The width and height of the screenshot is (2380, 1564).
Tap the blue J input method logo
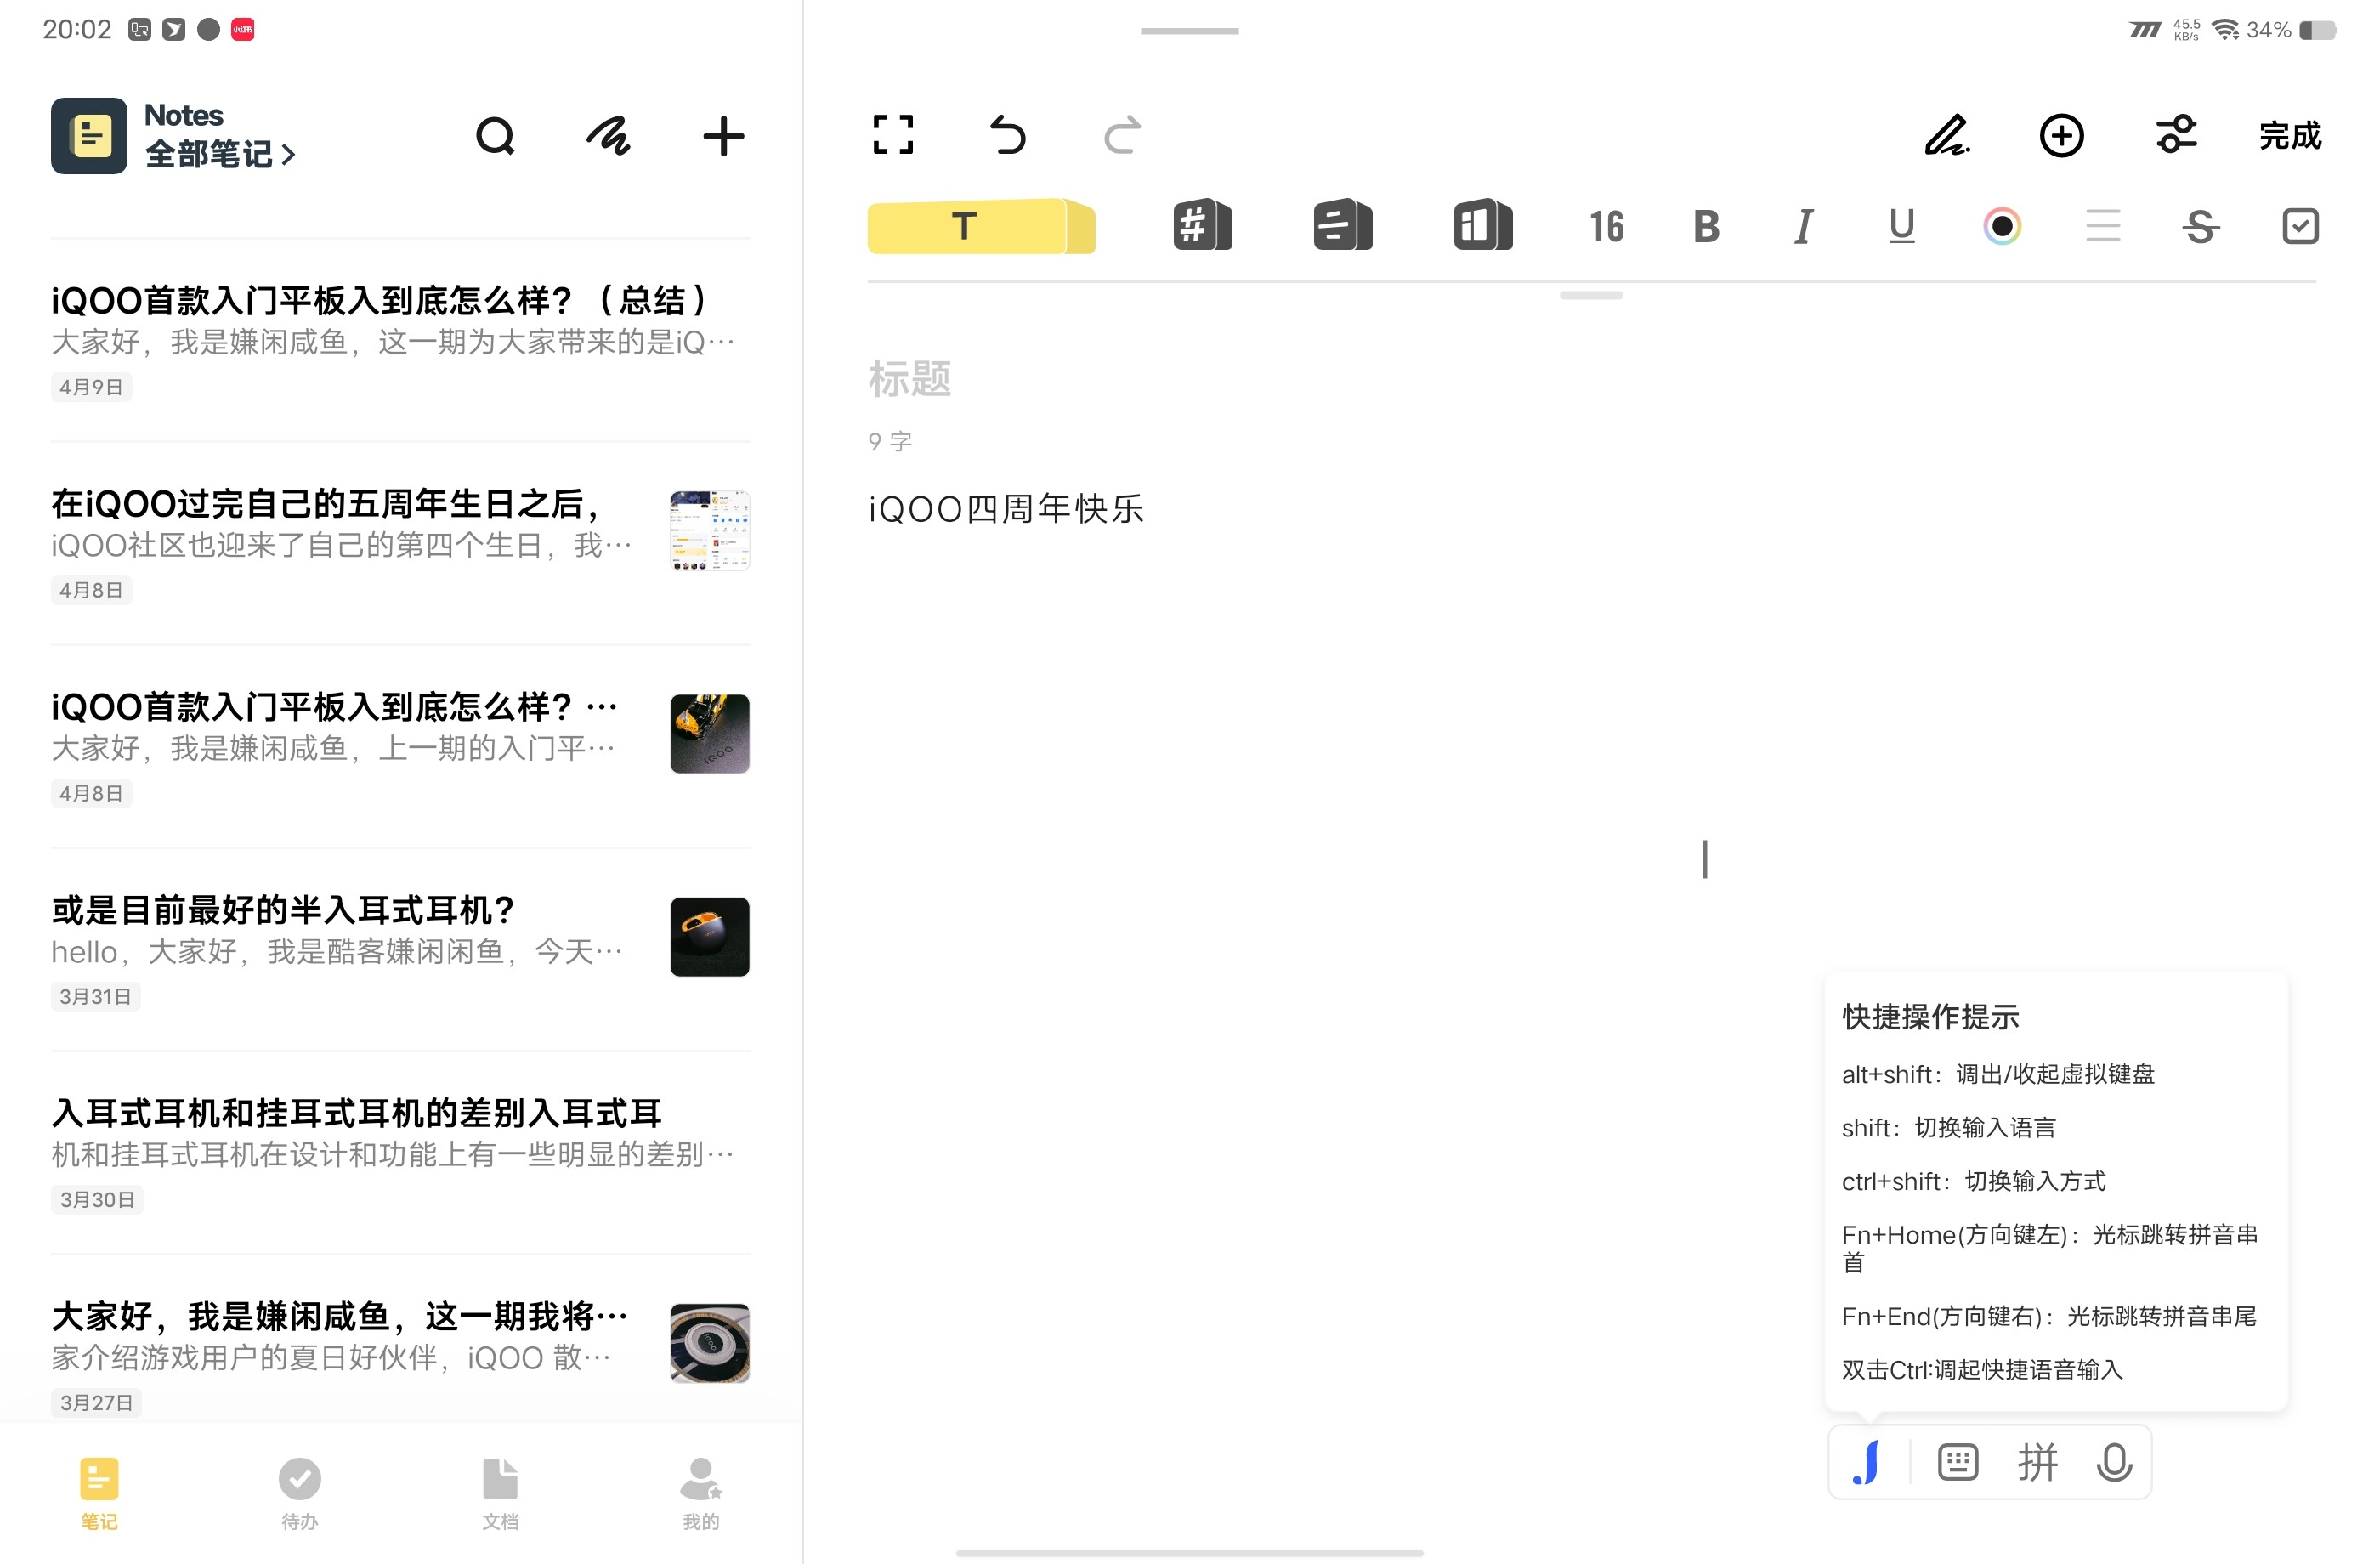pyautogui.click(x=1867, y=1462)
